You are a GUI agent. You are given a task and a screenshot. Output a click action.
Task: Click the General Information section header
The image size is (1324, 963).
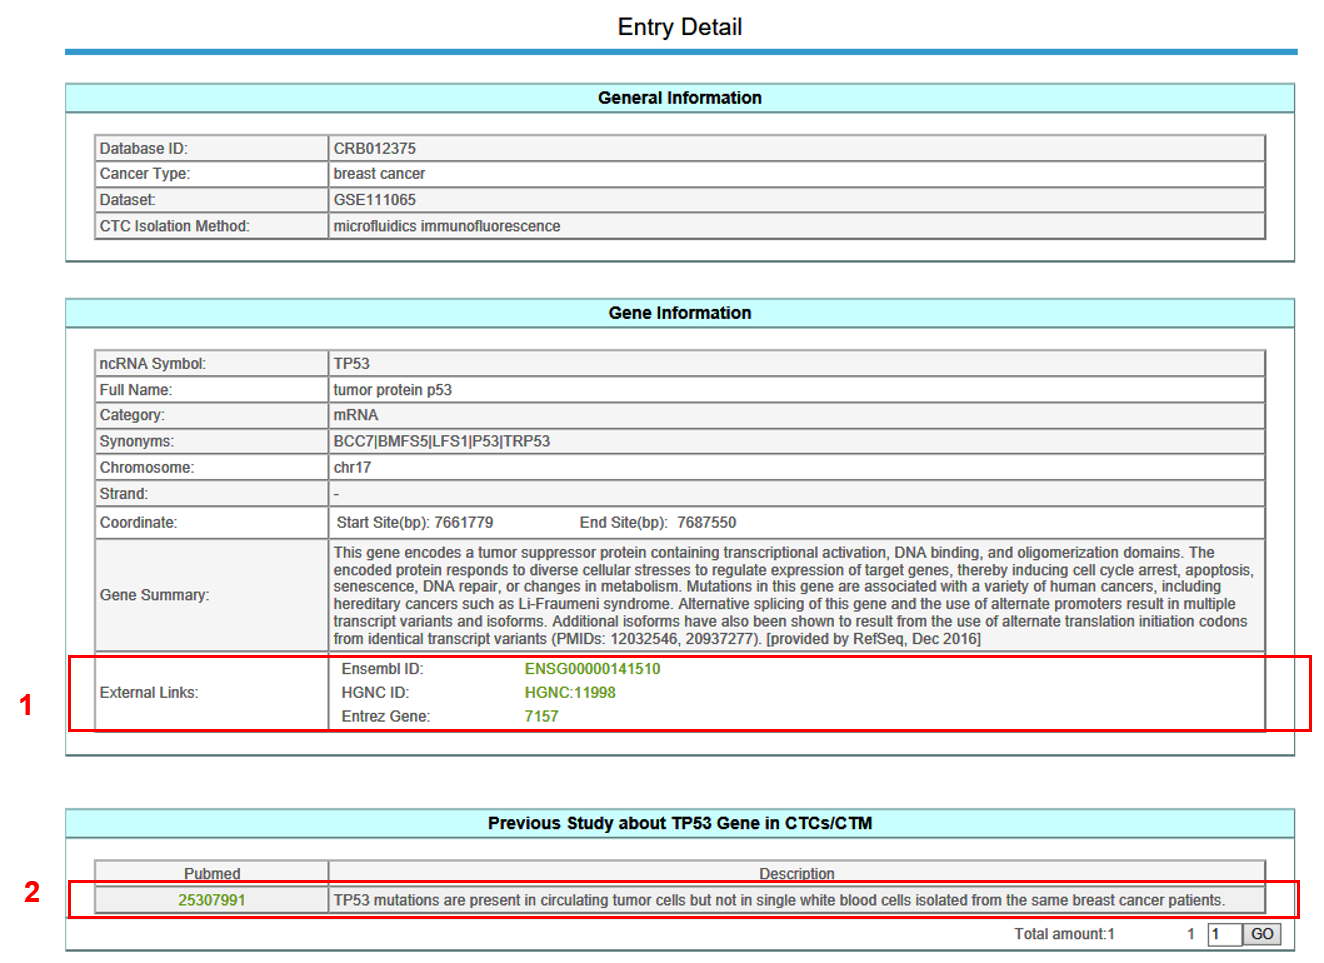tap(679, 98)
